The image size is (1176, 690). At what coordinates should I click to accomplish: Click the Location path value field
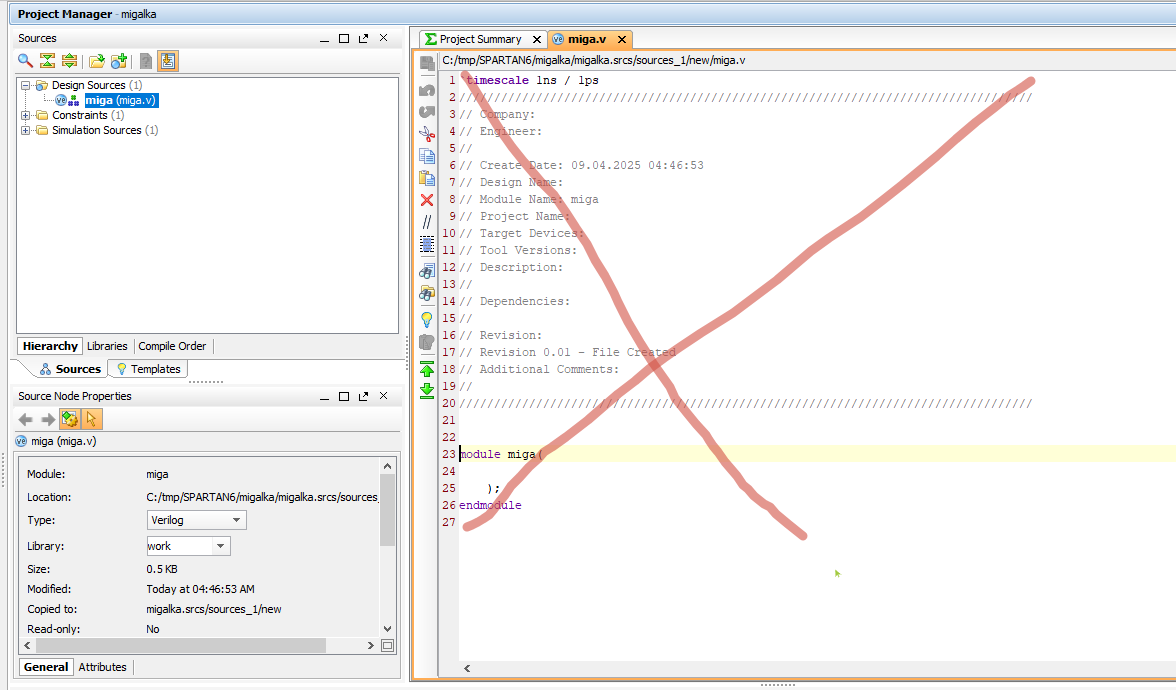262,497
